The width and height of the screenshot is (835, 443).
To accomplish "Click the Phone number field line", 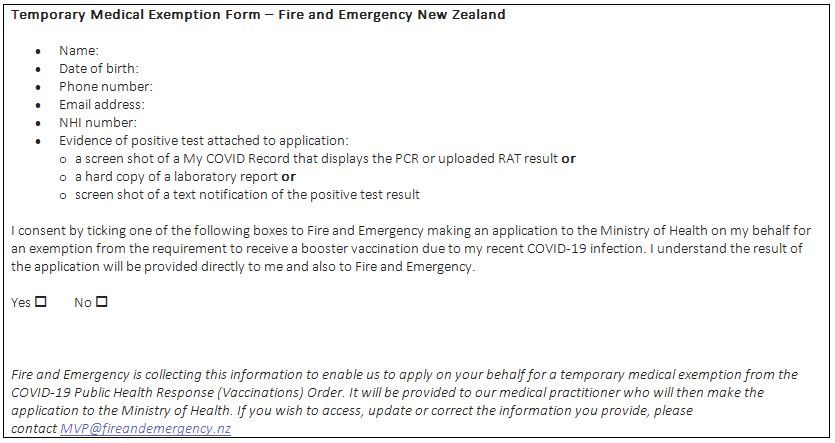I will [x=105, y=87].
